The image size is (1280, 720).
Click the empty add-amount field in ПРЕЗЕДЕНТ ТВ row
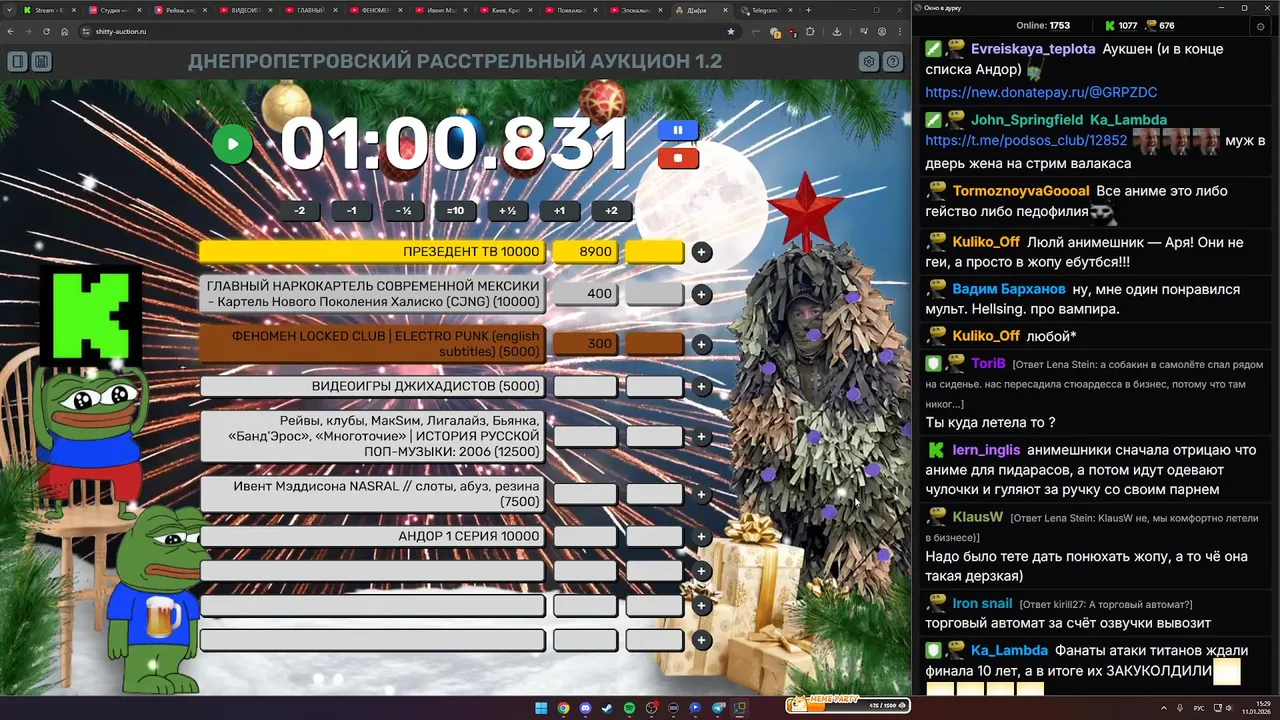[654, 252]
